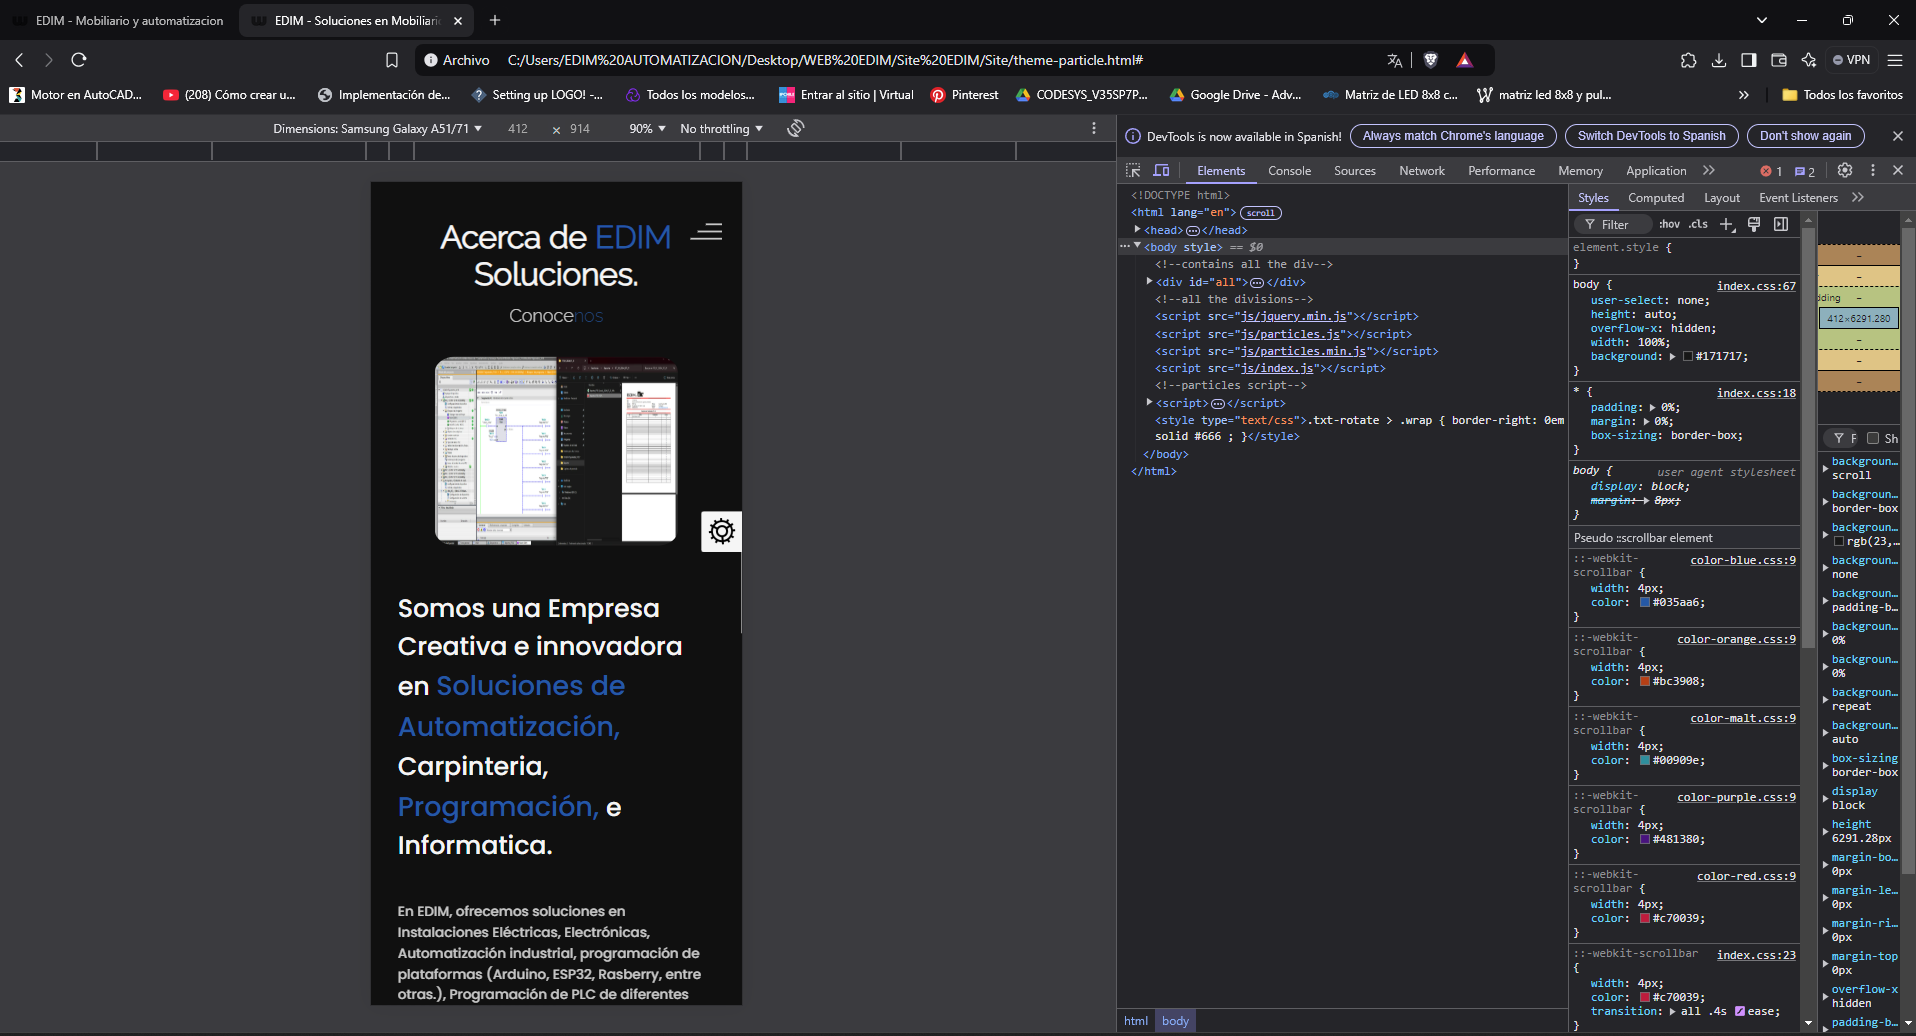The image size is (1916, 1036).
Task: Click the rotate device orientation icon
Action: [x=795, y=128]
